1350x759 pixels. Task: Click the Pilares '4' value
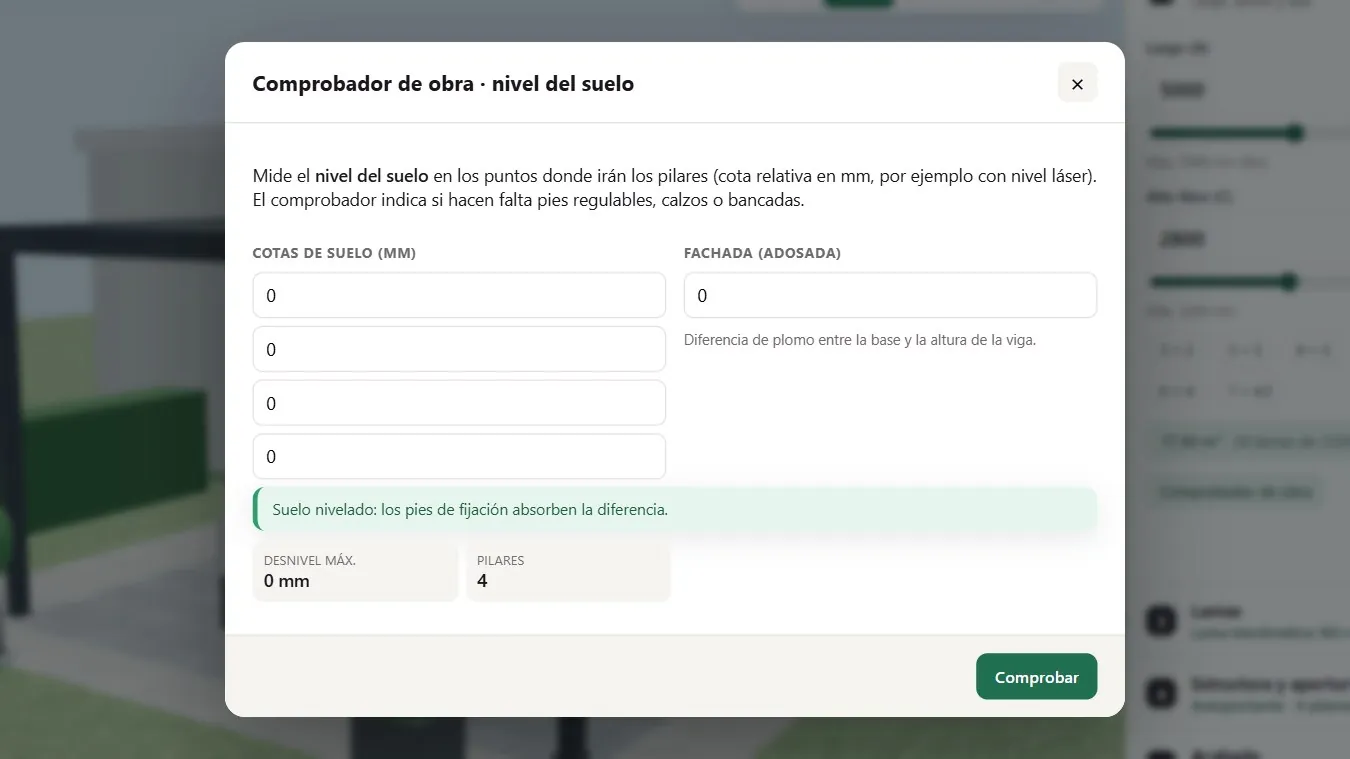pos(482,581)
